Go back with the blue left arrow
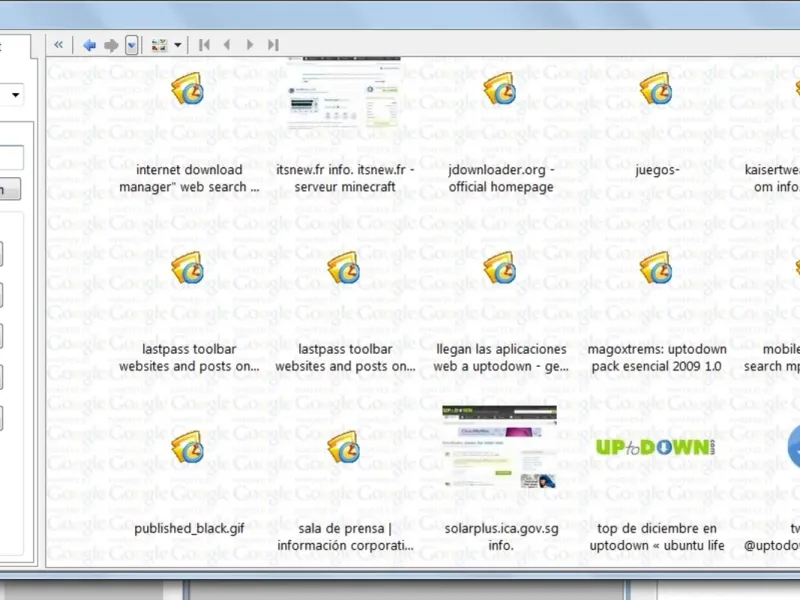 coord(89,45)
